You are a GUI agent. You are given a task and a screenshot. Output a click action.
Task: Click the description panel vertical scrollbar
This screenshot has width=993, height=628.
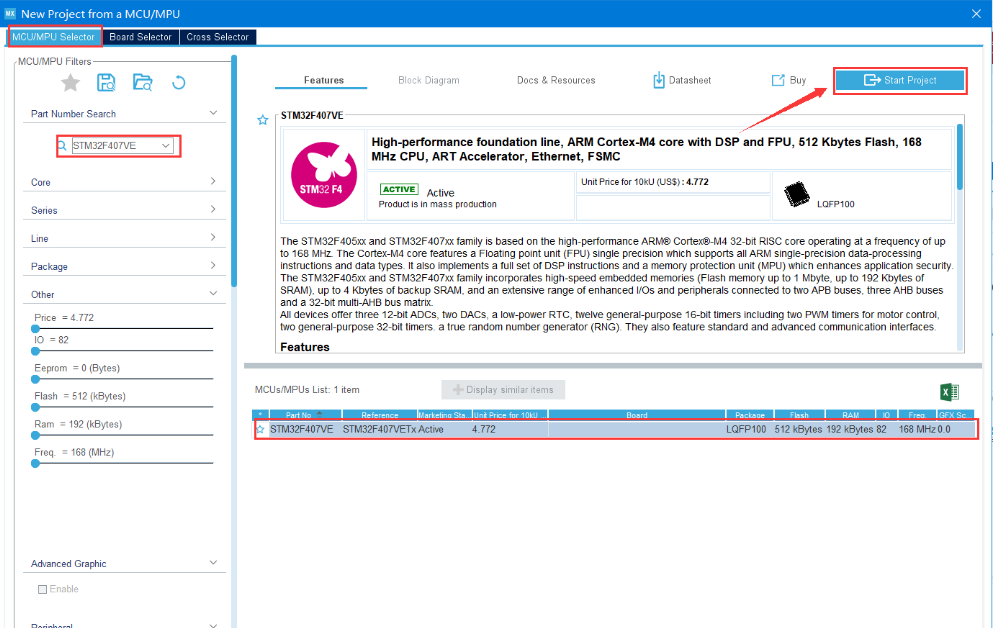(x=960, y=157)
